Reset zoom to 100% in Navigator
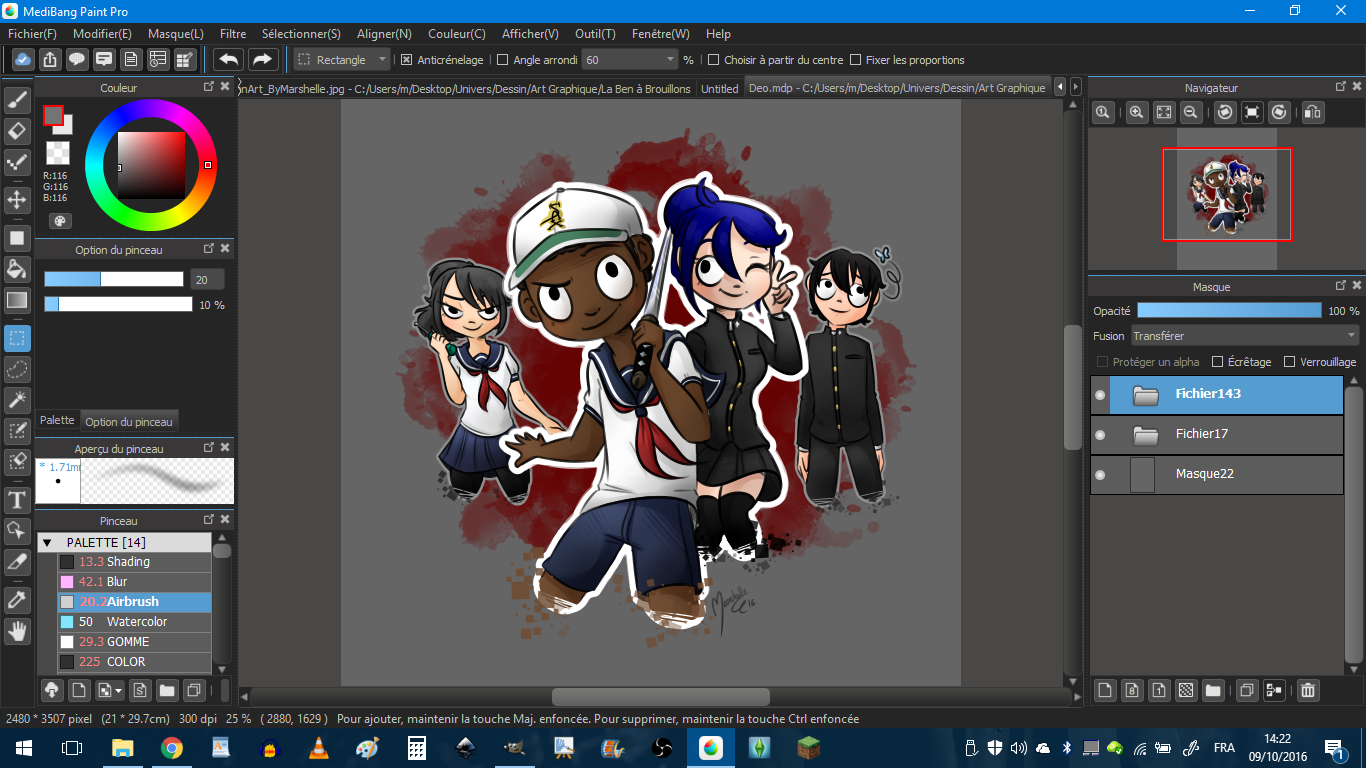1366x768 pixels. (1102, 113)
